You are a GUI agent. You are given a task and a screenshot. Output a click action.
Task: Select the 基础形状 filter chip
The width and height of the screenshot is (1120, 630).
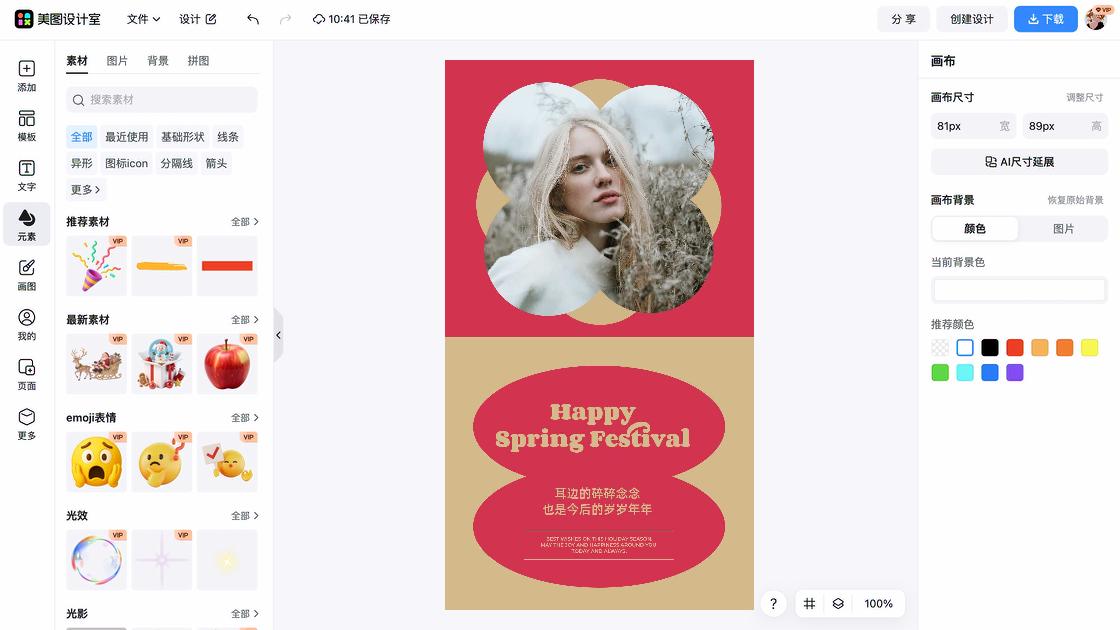tap(182, 137)
